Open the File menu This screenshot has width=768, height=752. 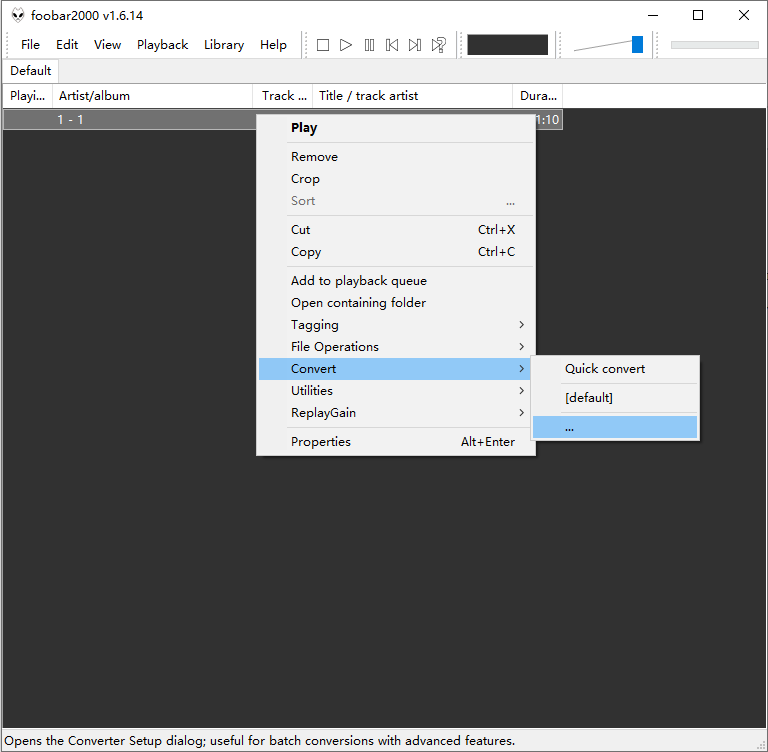coord(30,45)
